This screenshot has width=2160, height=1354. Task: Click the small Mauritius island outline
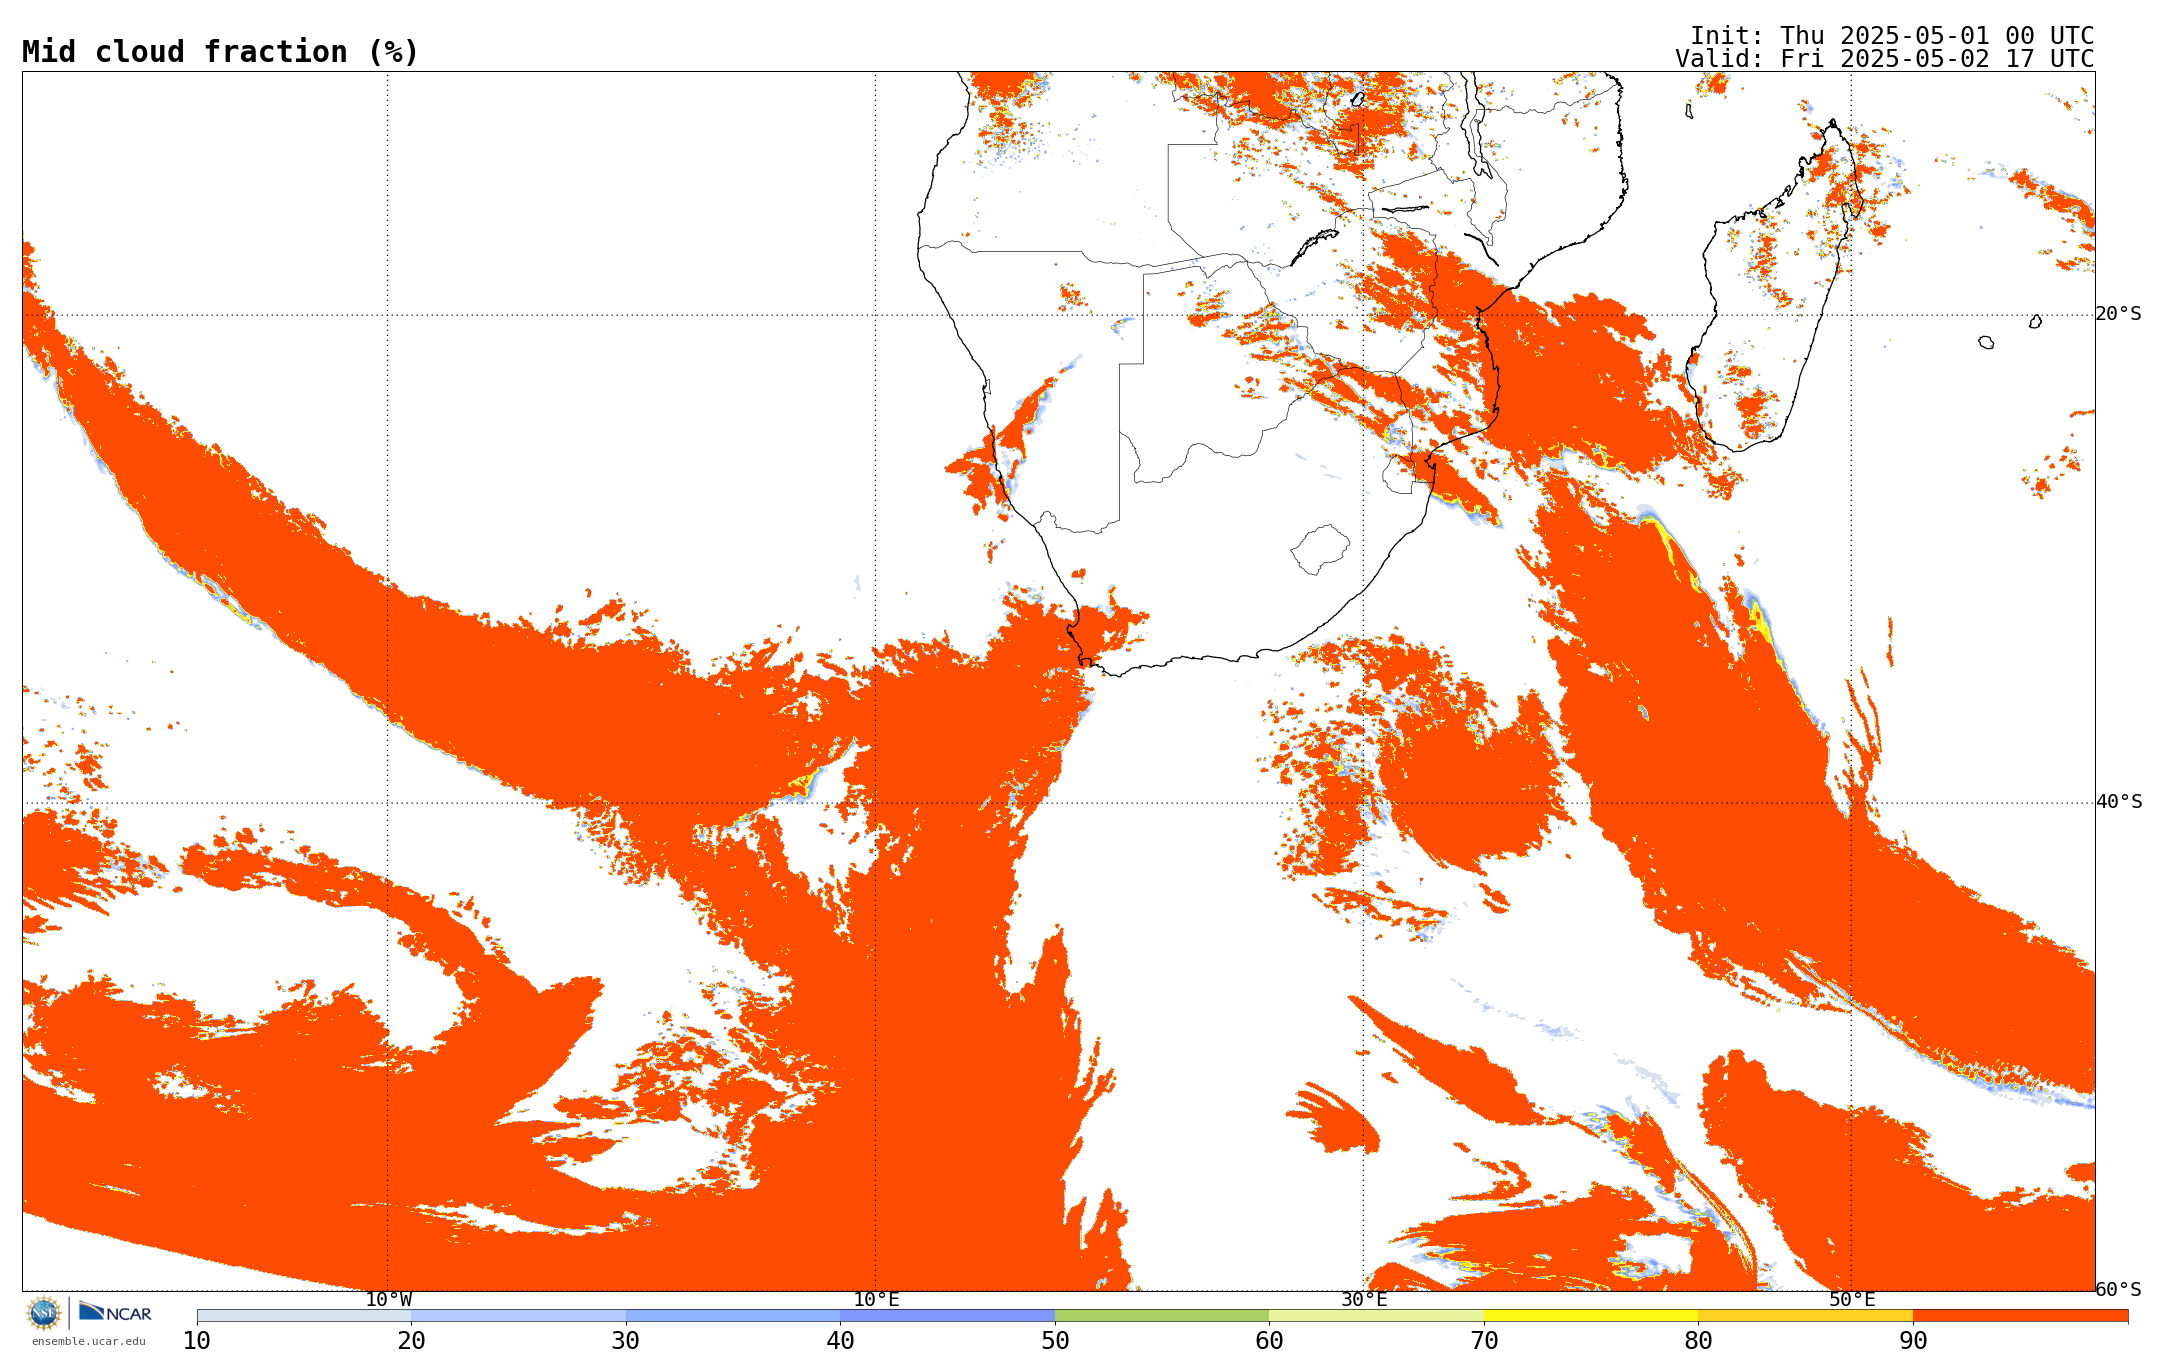tap(2035, 321)
